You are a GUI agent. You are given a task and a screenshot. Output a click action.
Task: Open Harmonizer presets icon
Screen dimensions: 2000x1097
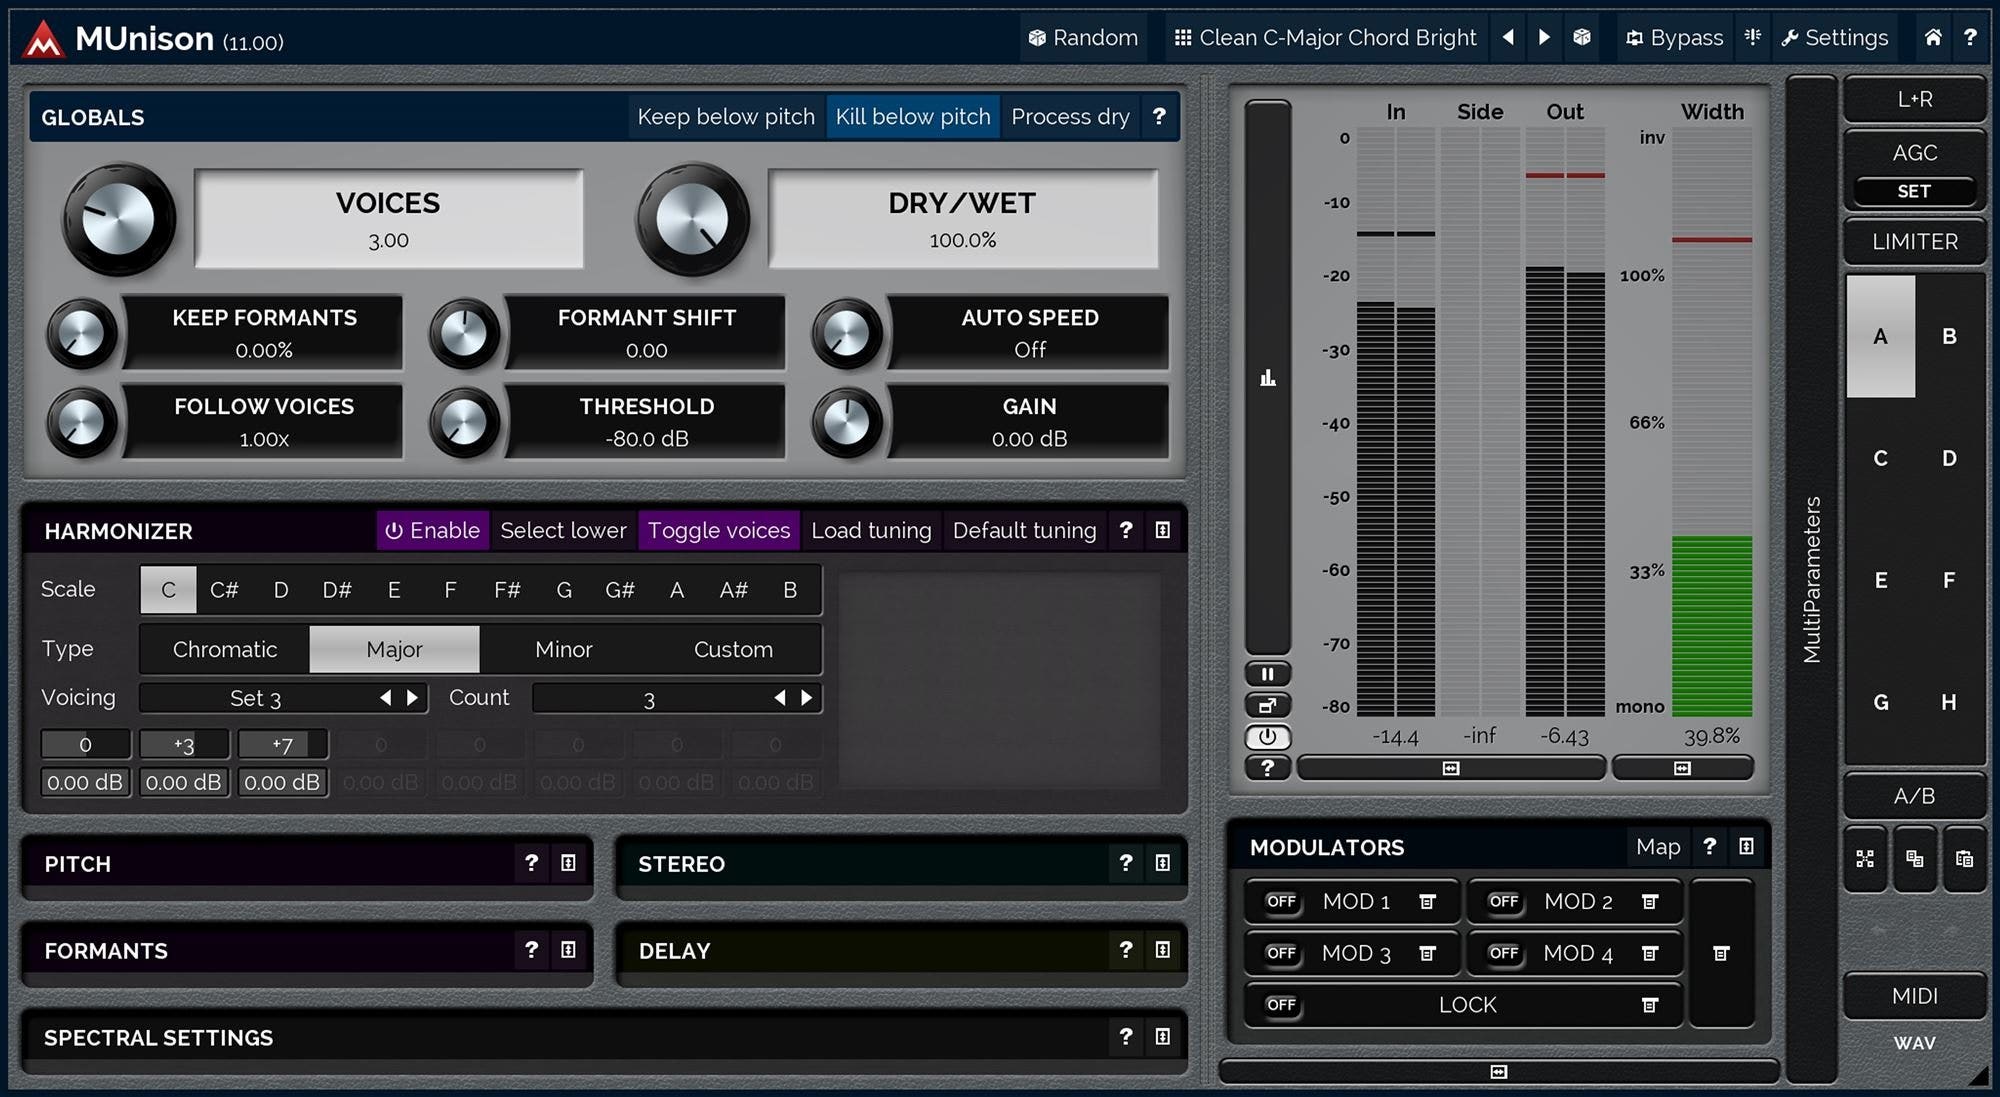tap(1162, 530)
